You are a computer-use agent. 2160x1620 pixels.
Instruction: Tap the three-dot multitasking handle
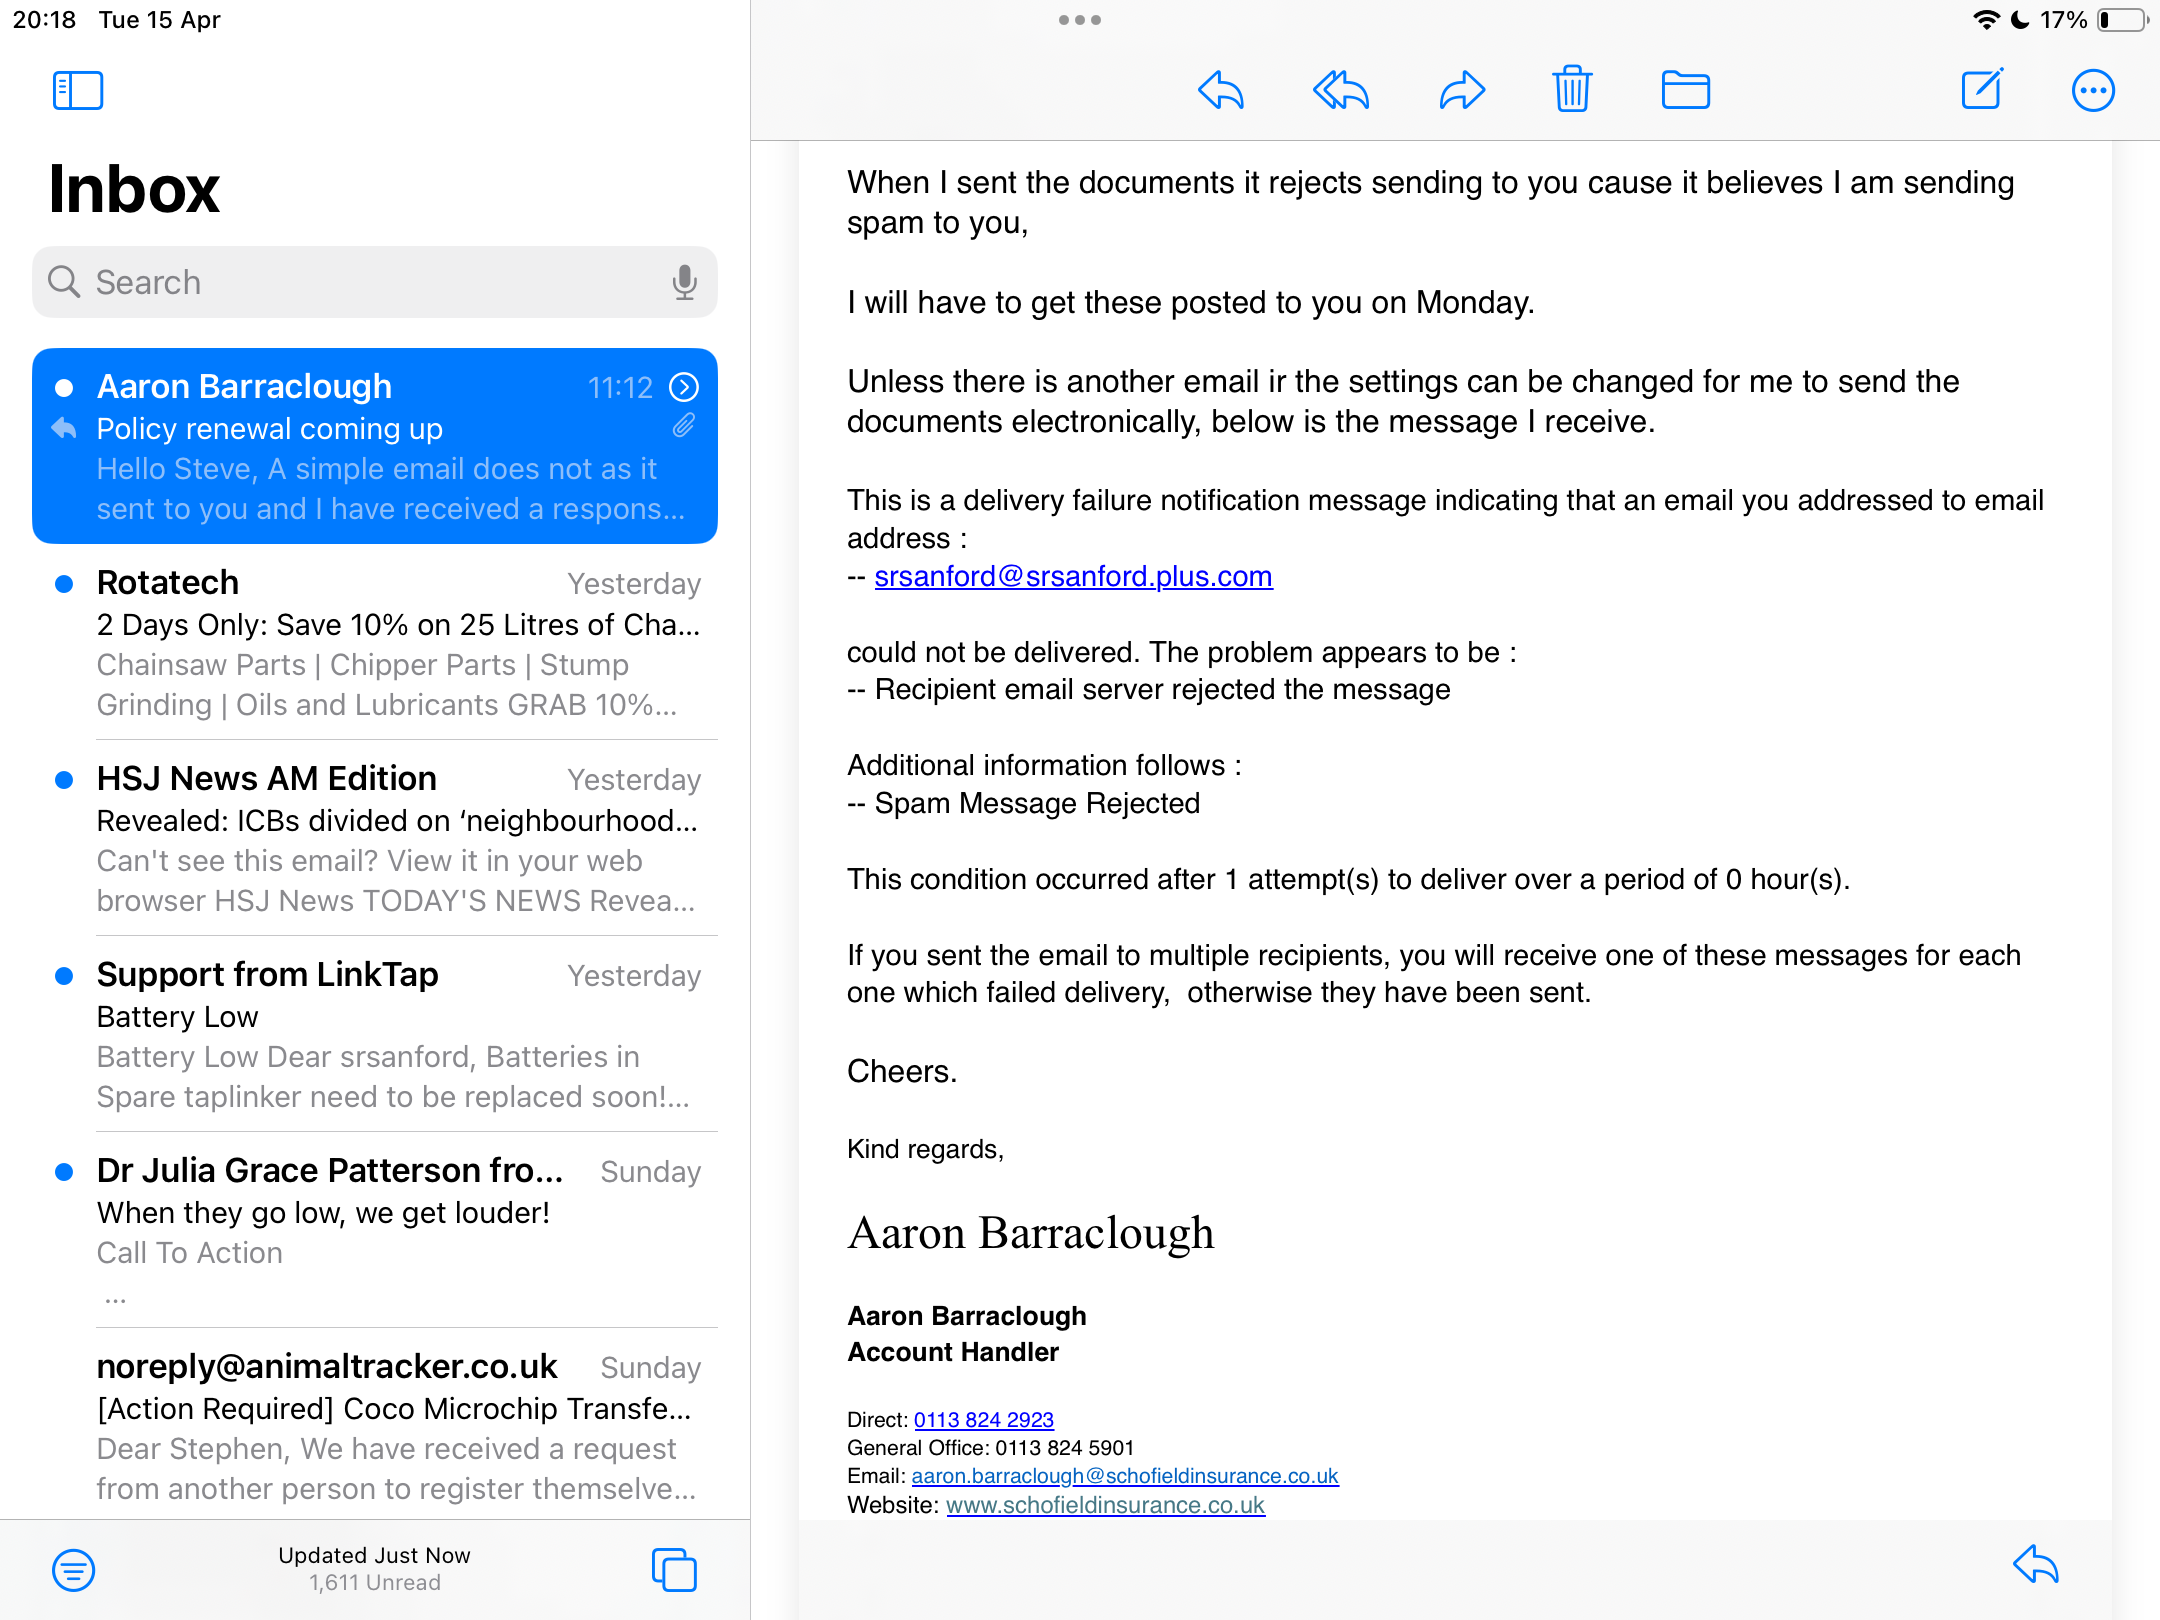pyautogui.click(x=1080, y=20)
